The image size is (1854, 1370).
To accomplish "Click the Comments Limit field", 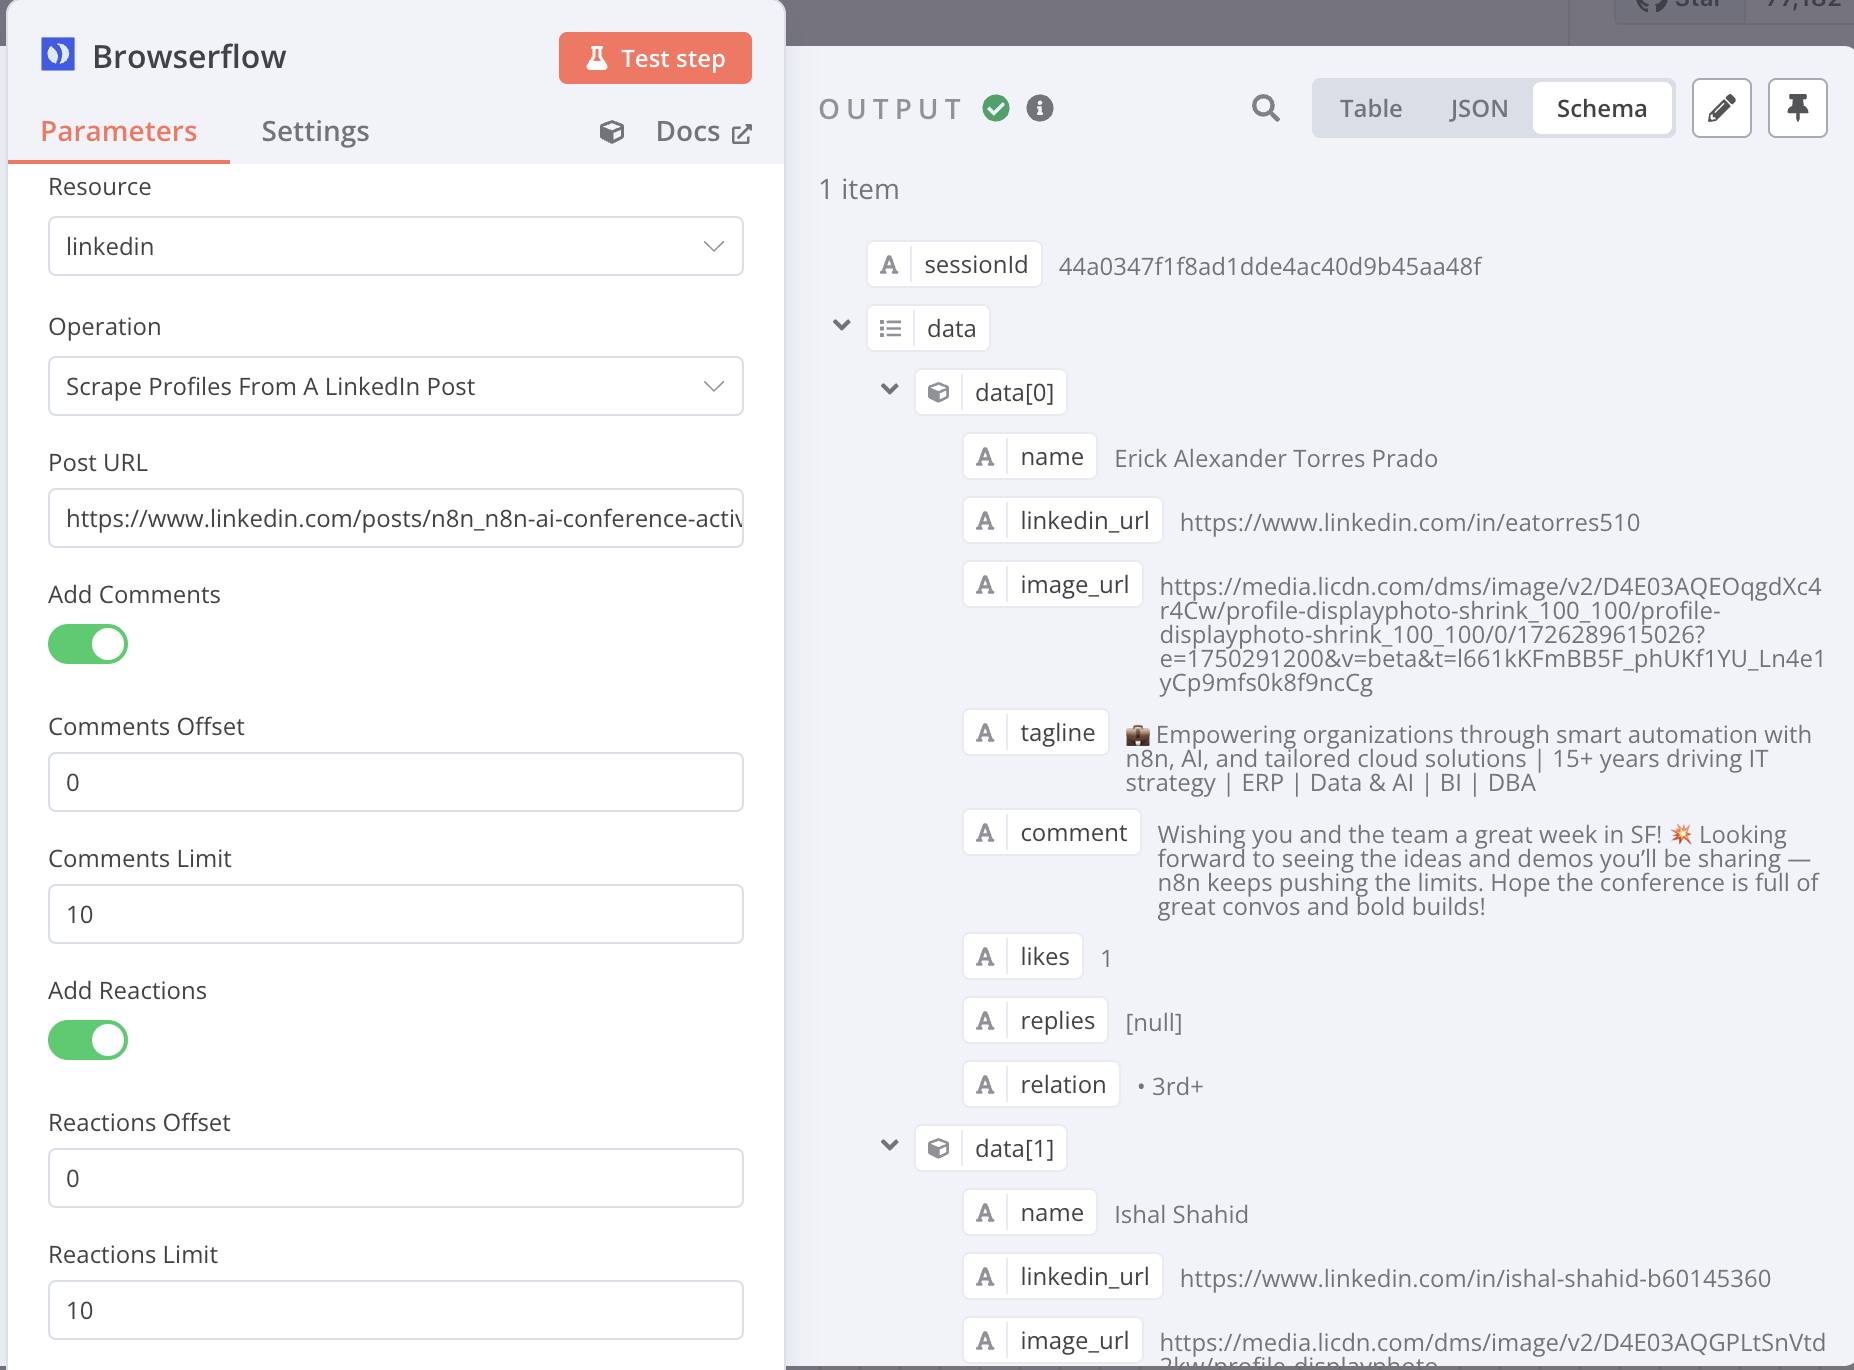I will point(396,914).
